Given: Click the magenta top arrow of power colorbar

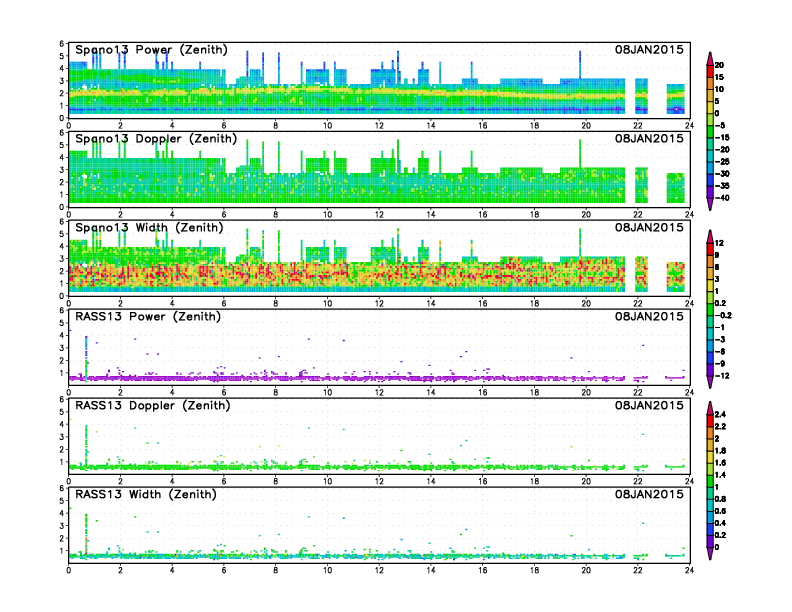Looking at the screenshot, I should point(710,57).
